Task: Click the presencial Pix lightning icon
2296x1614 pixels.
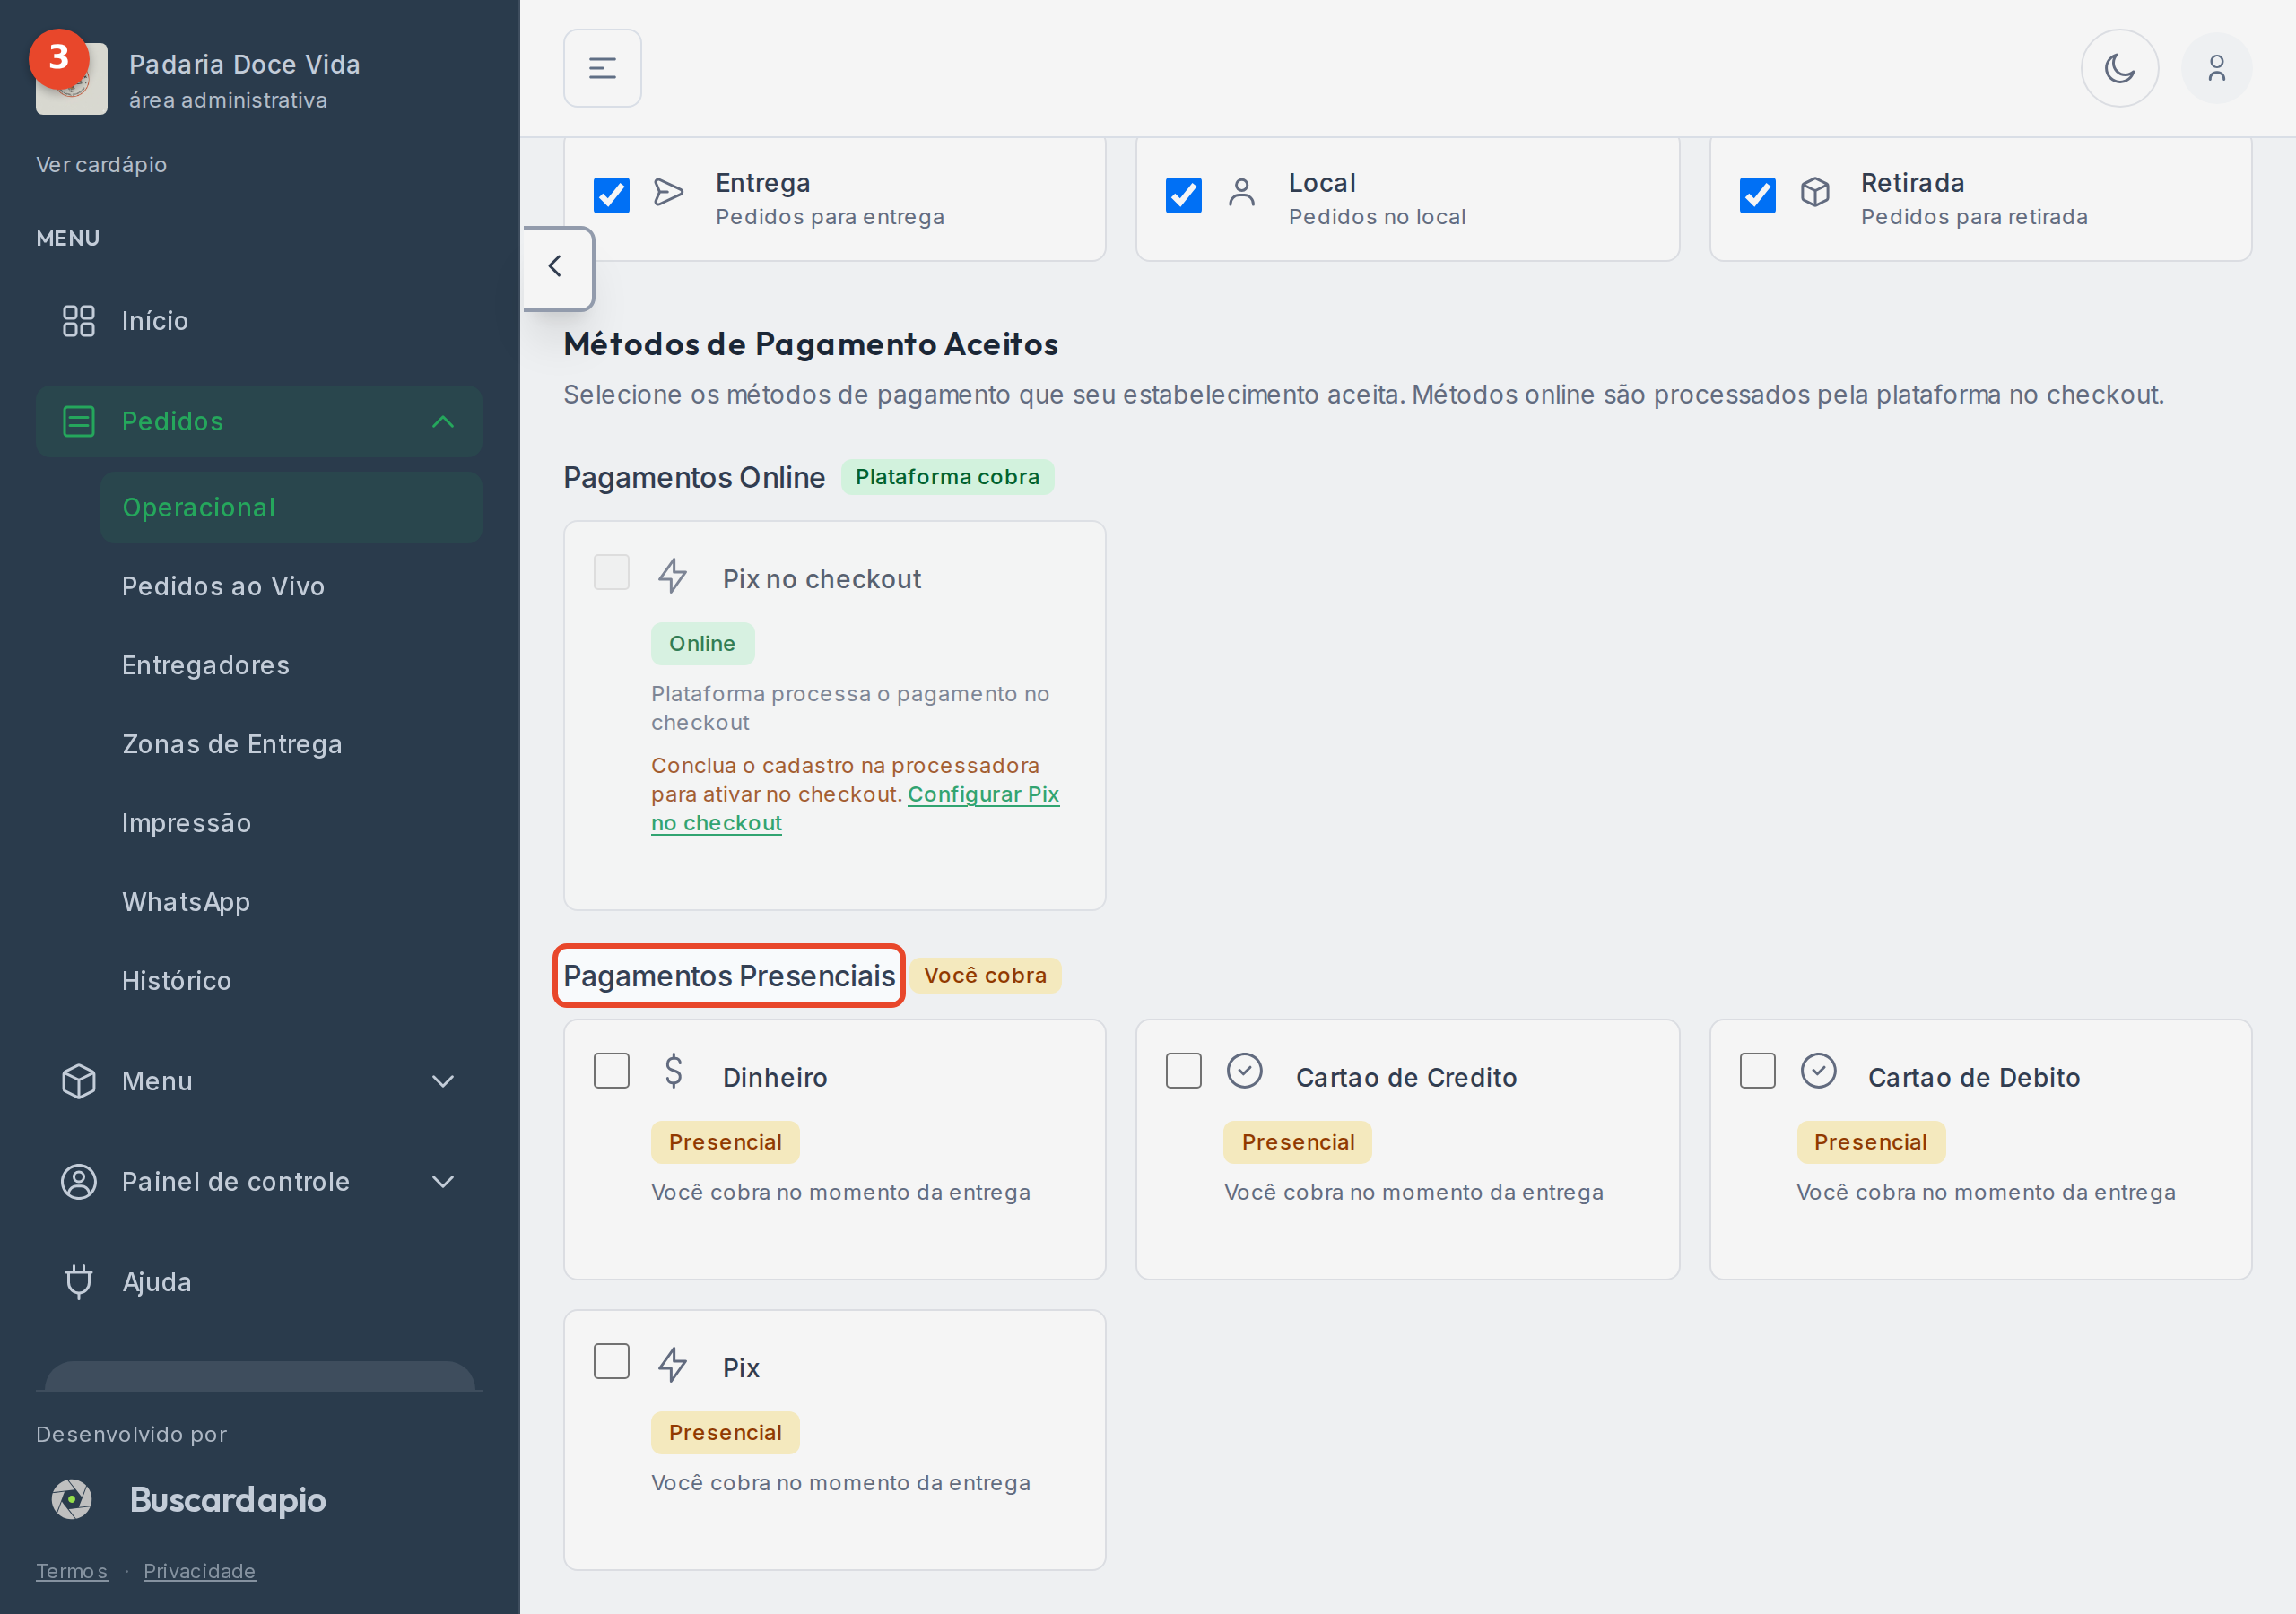Action: (x=673, y=1364)
